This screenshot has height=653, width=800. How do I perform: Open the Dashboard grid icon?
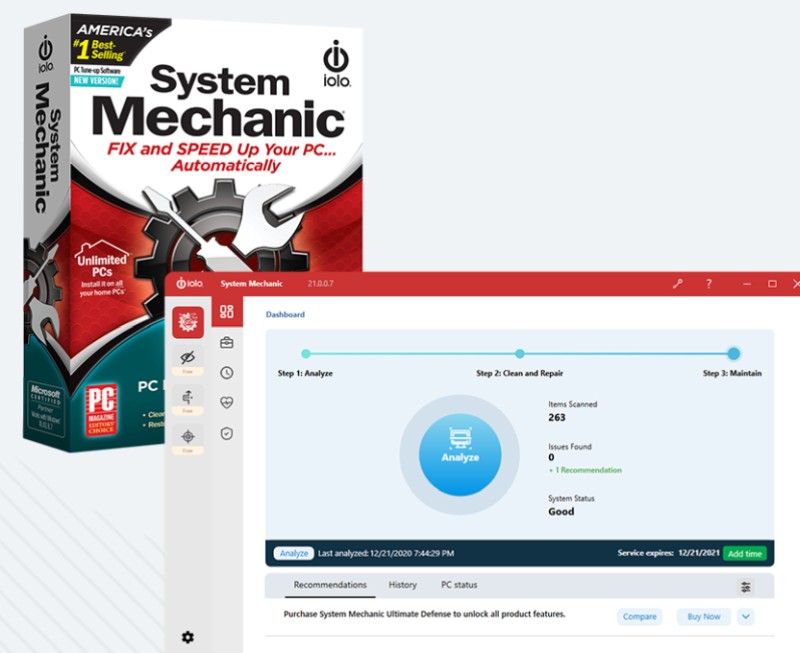(227, 311)
